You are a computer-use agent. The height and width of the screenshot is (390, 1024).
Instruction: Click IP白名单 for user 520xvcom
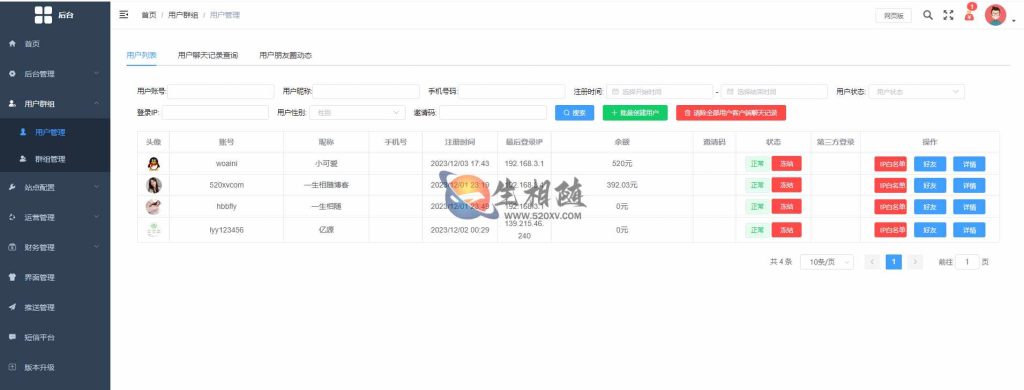[891, 185]
